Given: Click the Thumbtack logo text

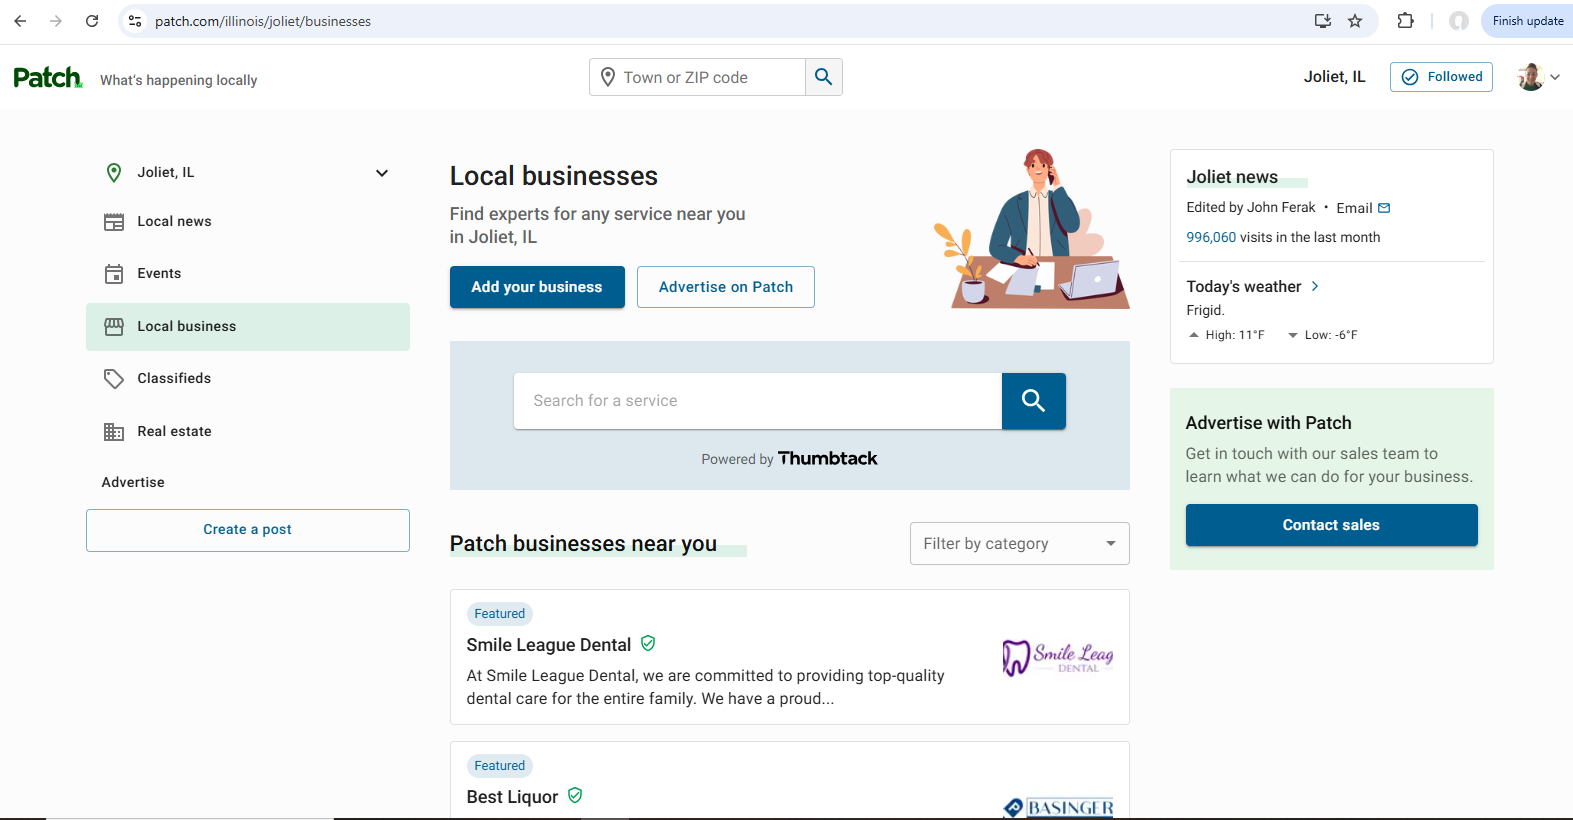Looking at the screenshot, I should [x=828, y=458].
